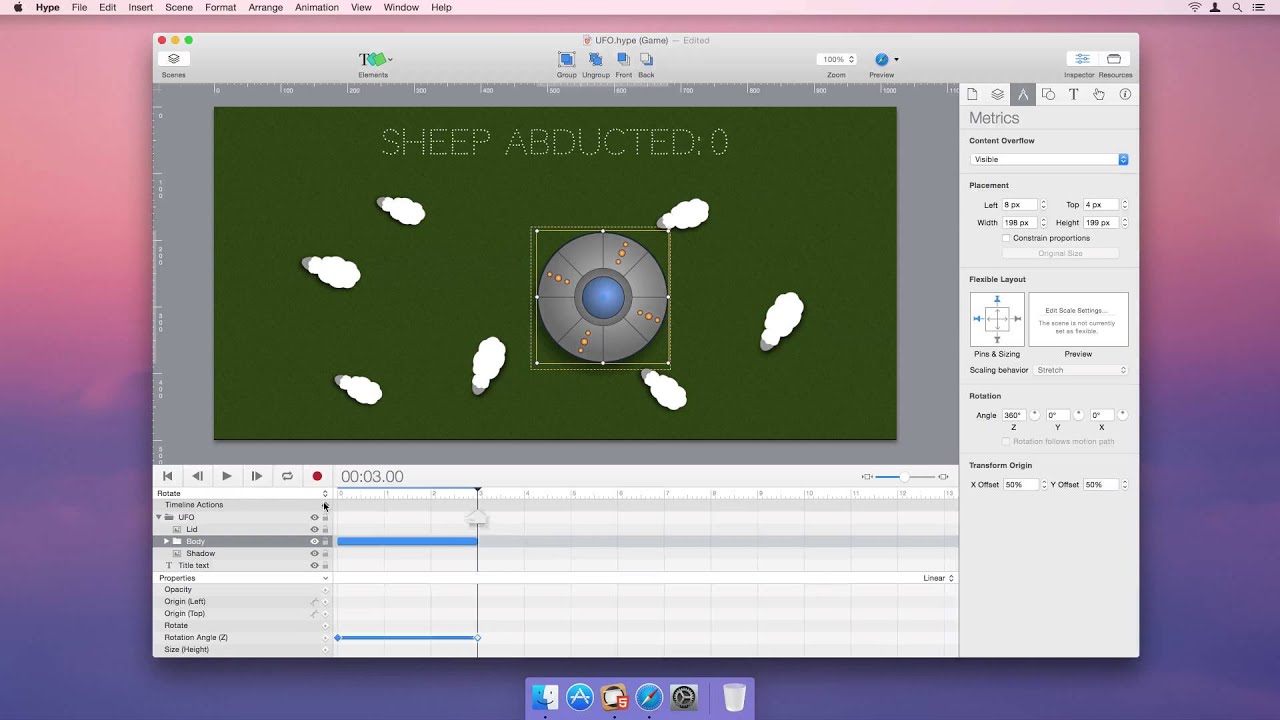
Task: Enable Constrain proportions checkbox
Action: tap(1005, 238)
